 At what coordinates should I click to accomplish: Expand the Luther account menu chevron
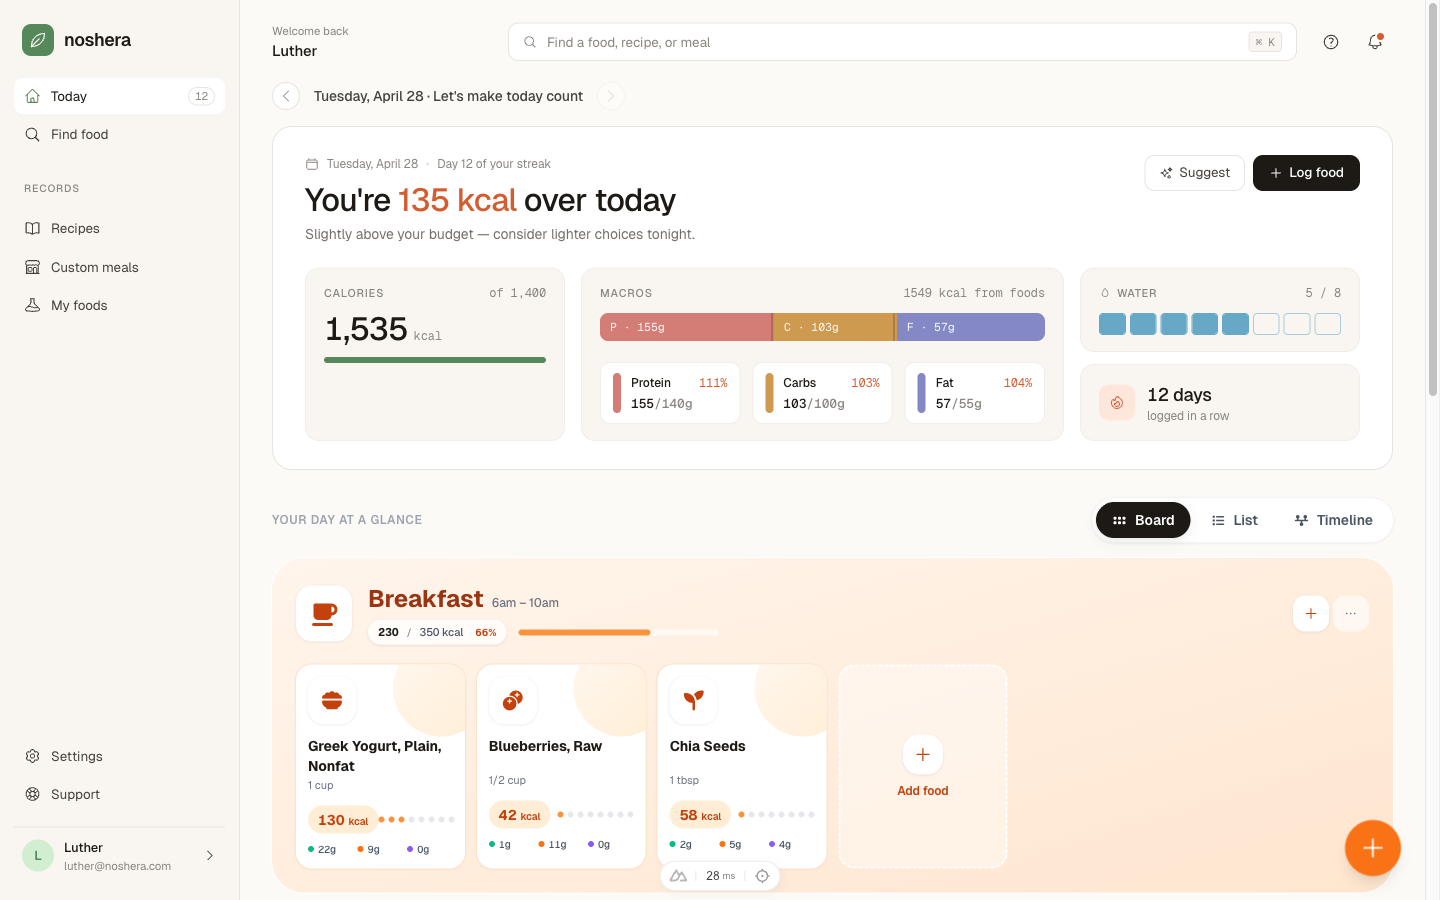coord(210,855)
